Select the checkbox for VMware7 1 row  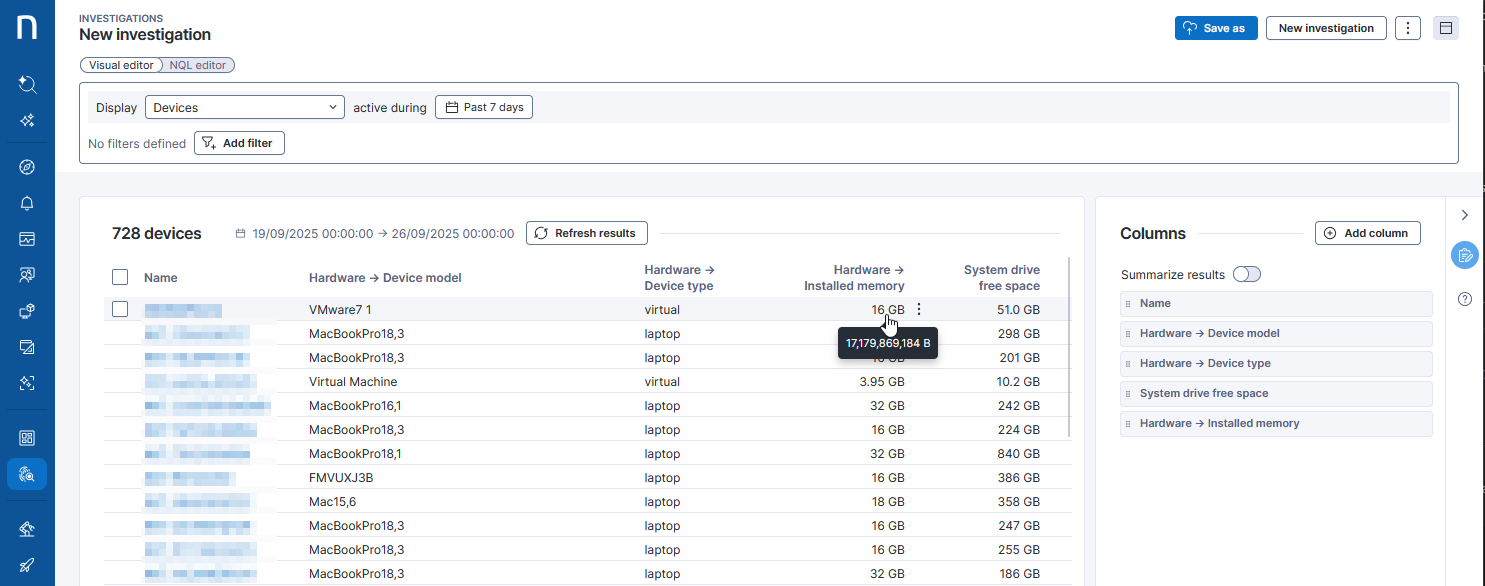pyautogui.click(x=120, y=309)
